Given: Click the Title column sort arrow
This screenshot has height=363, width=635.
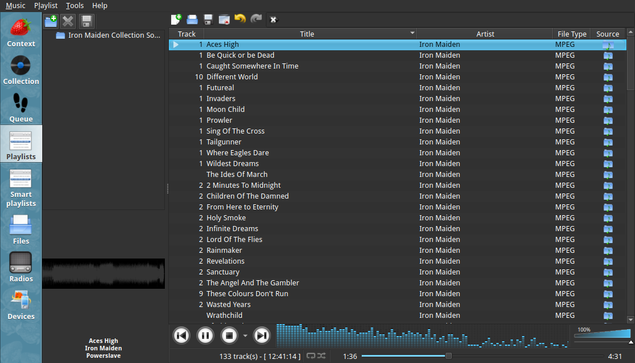Looking at the screenshot, I should [x=412, y=33].
